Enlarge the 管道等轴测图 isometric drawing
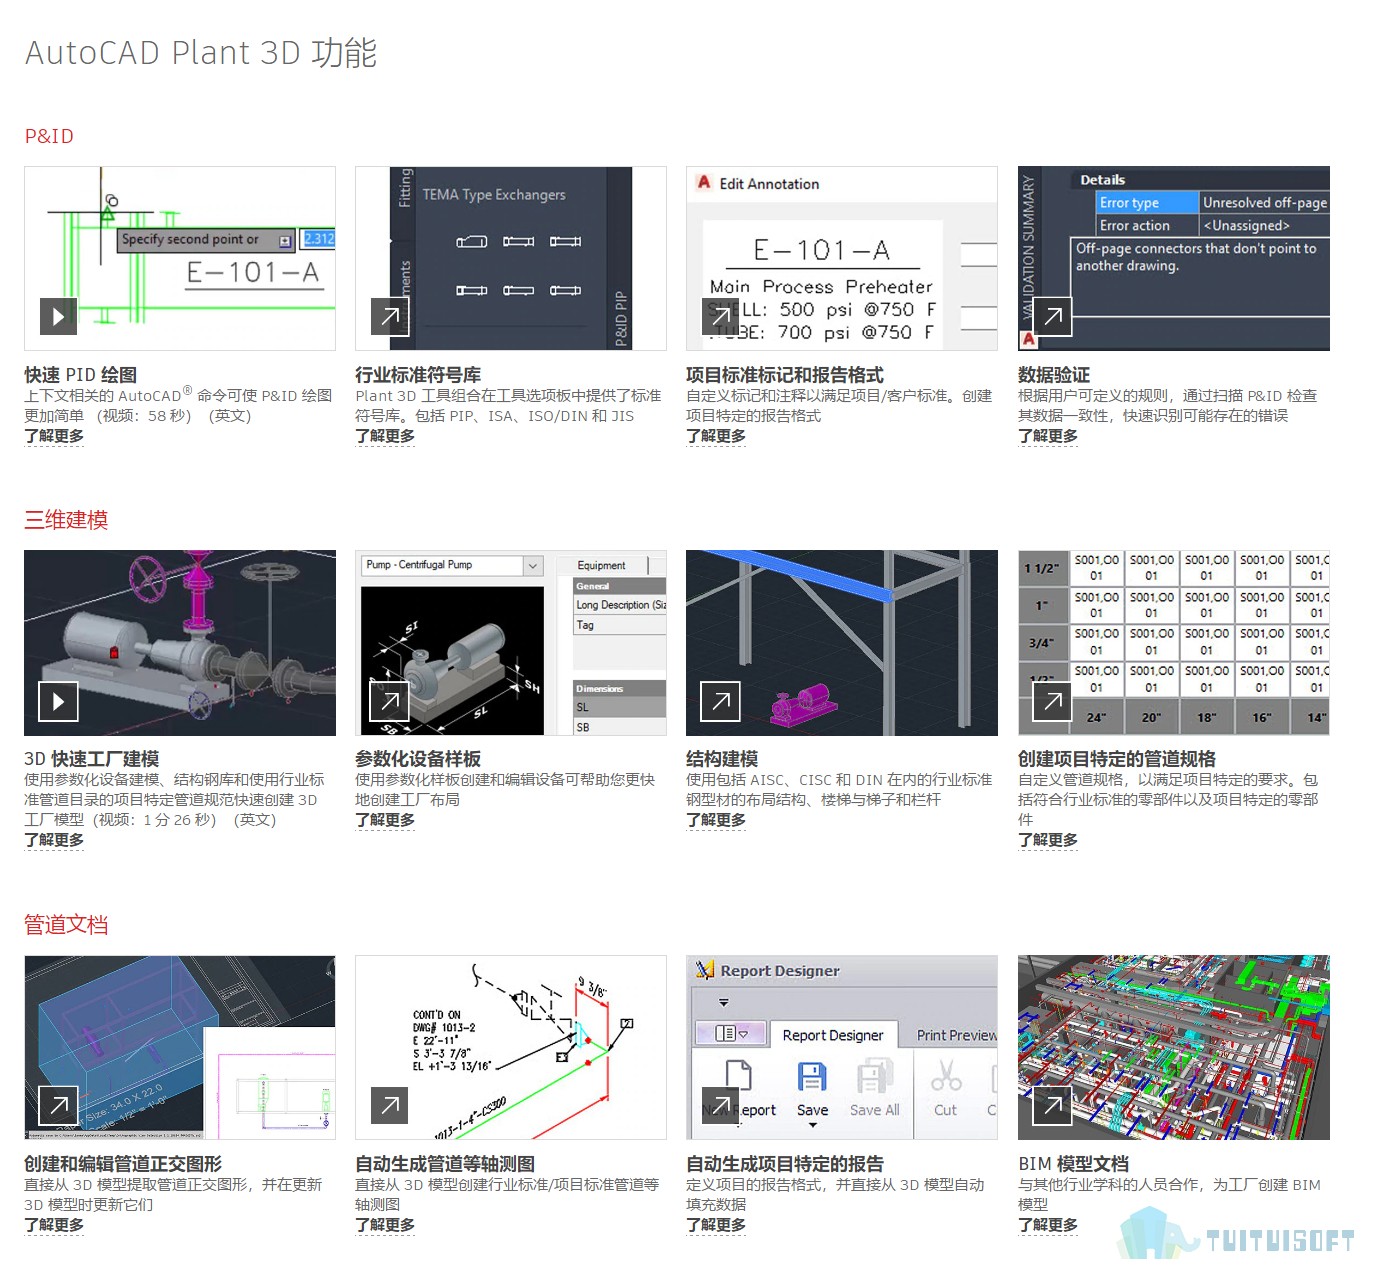The width and height of the screenshot is (1380, 1277). [x=389, y=1105]
